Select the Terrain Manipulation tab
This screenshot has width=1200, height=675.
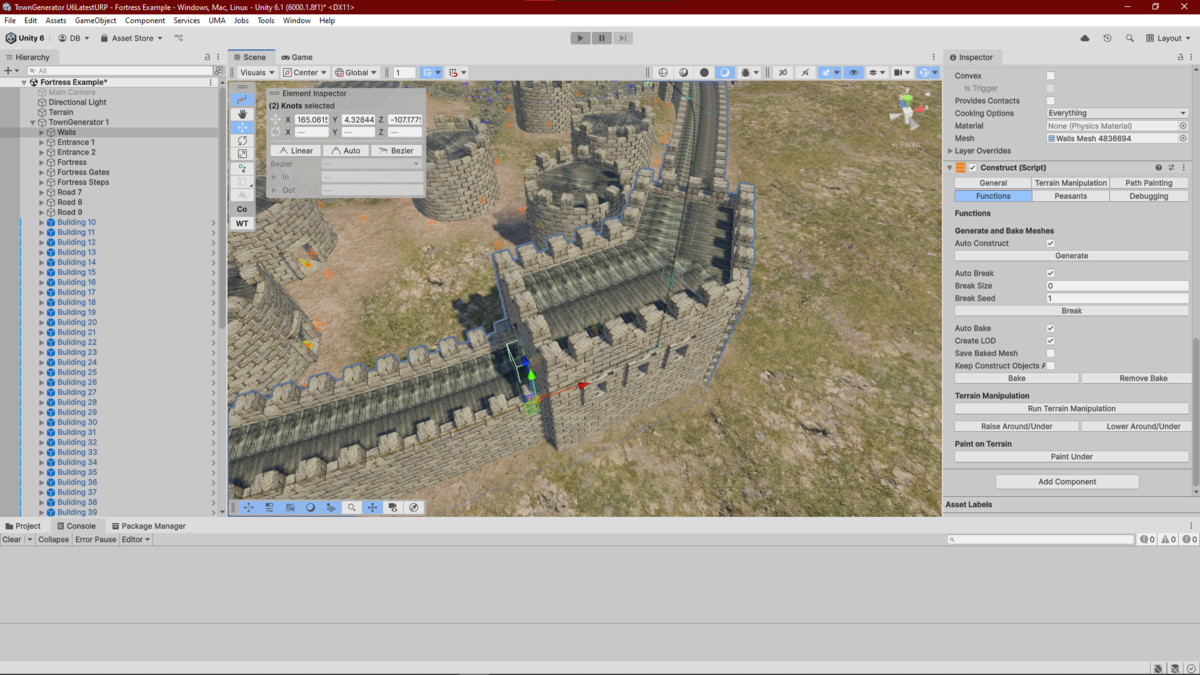pyautogui.click(x=1071, y=183)
